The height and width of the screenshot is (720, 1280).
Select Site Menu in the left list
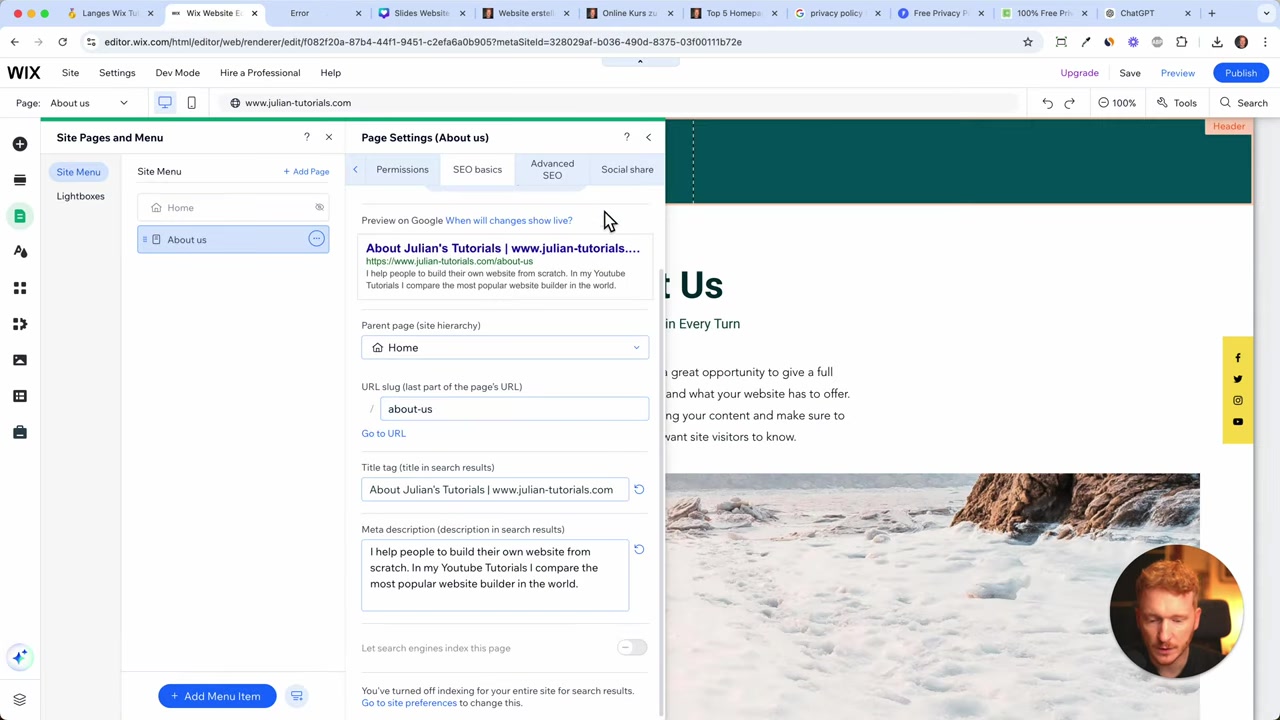[78, 172]
